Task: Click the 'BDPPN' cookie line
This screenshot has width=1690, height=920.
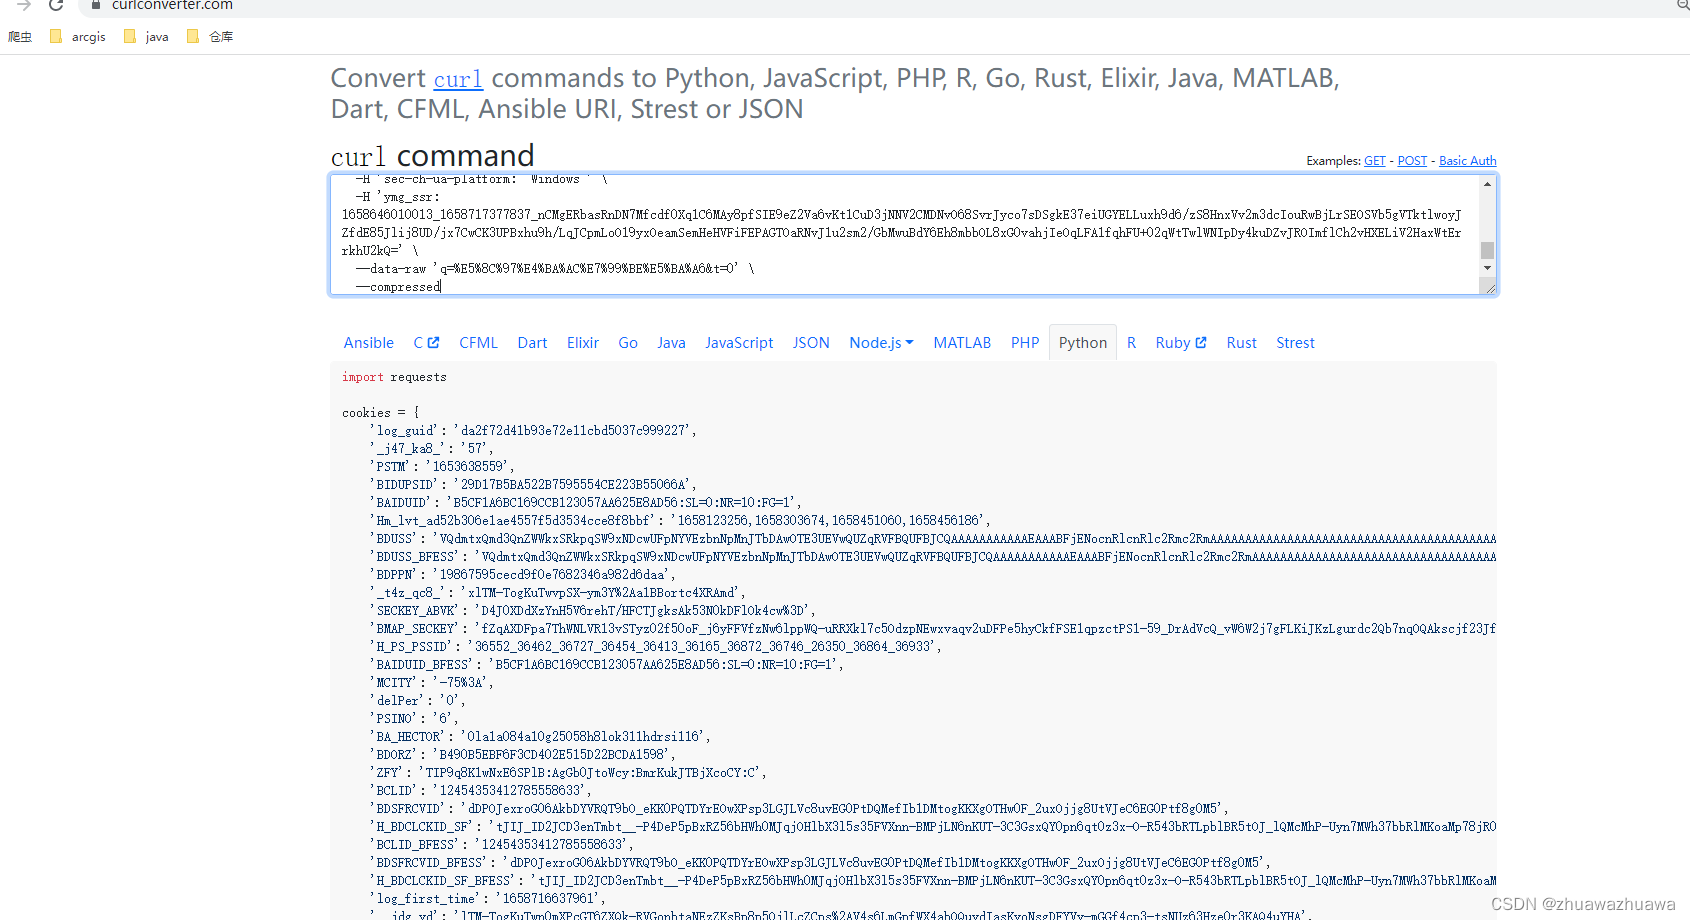Action: coord(522,575)
